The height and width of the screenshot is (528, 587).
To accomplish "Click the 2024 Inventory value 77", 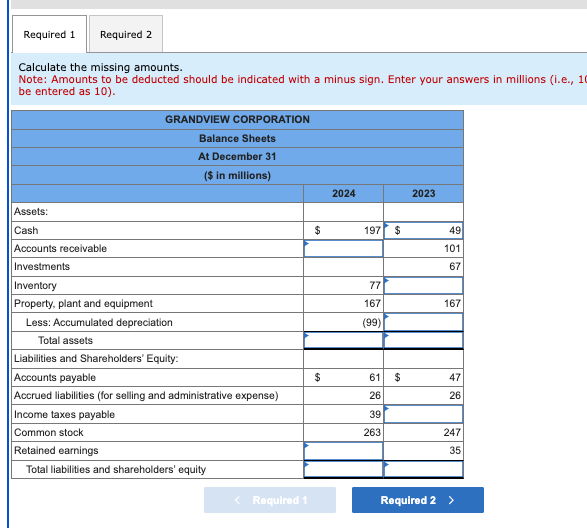I will point(375,285).
